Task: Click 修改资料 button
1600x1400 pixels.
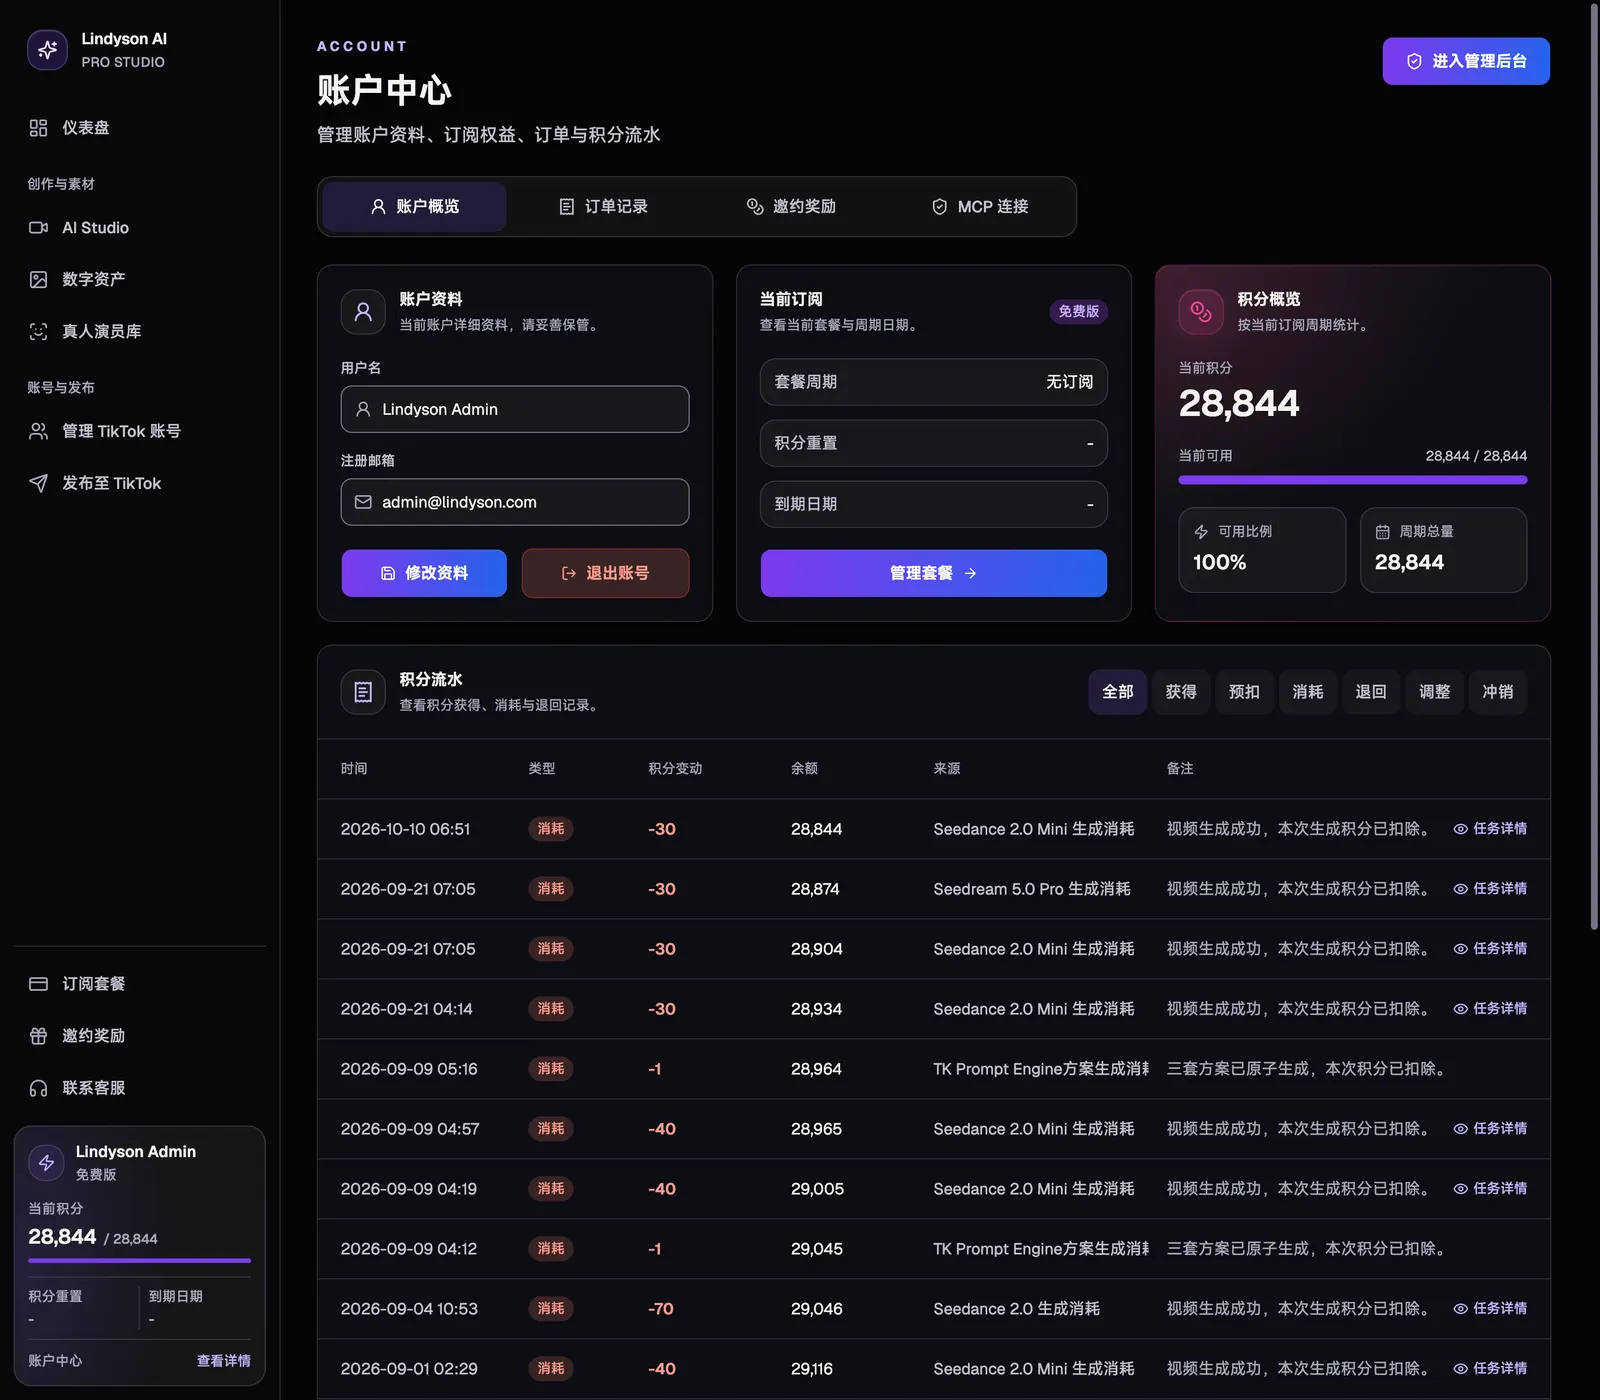Action: [x=424, y=573]
